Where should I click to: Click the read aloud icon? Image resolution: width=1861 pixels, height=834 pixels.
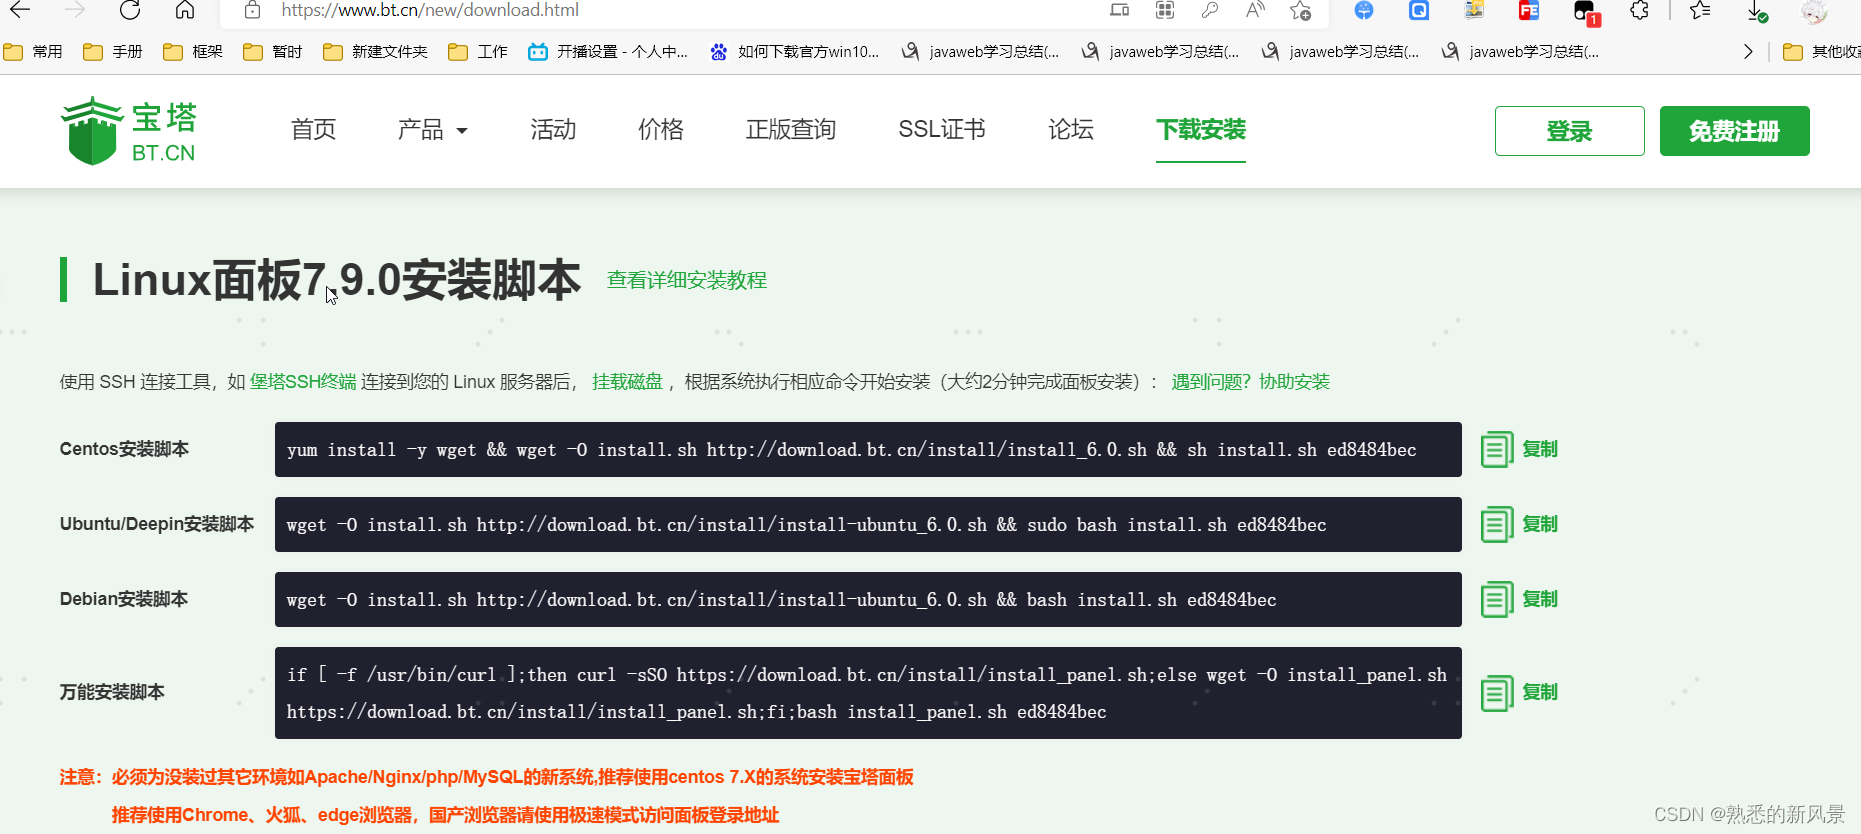1255,10
